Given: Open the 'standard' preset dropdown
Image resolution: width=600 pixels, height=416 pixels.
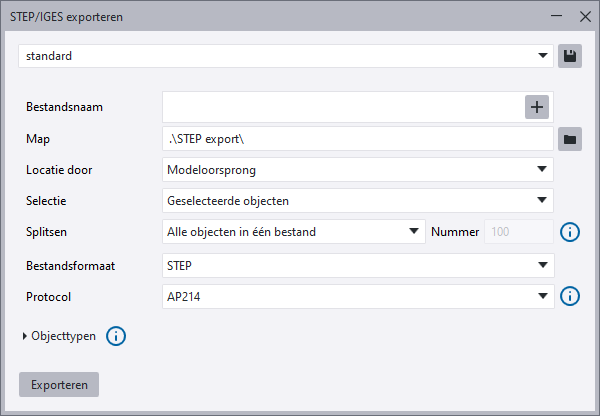Looking at the screenshot, I should point(285,56).
